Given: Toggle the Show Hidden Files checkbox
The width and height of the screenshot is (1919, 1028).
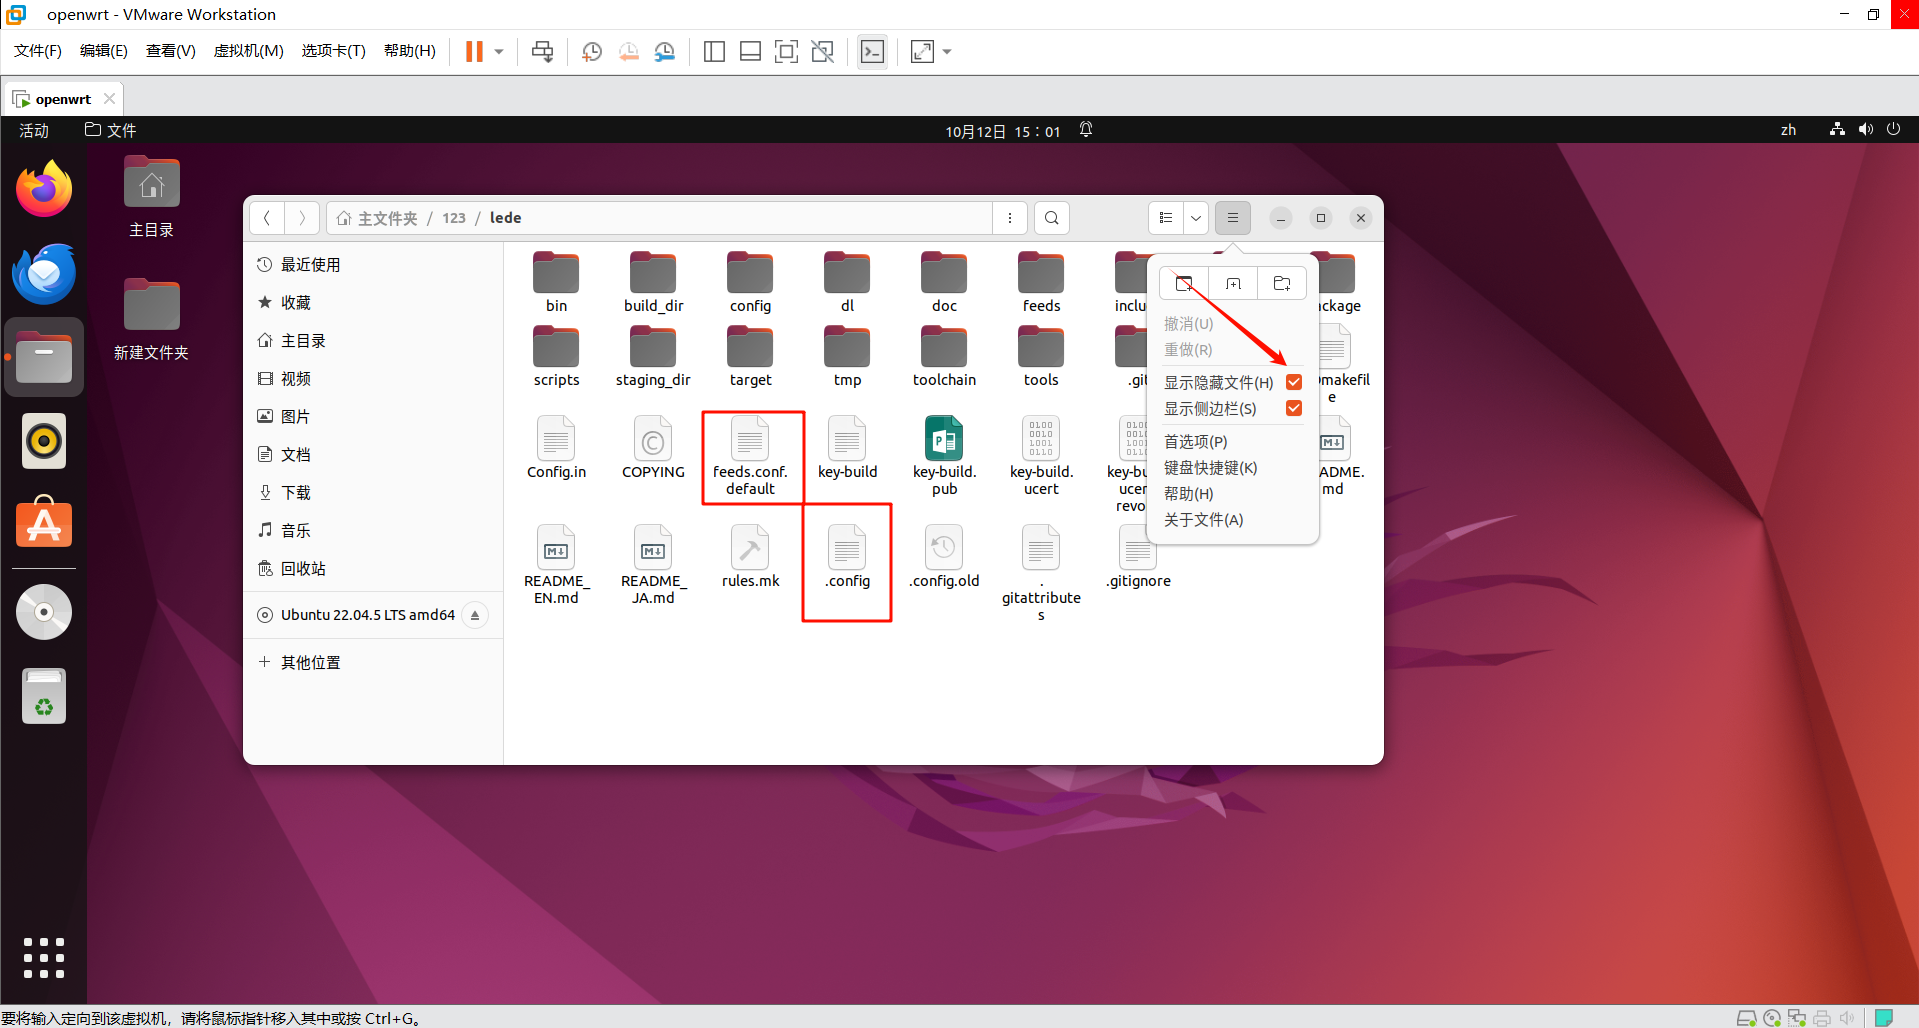Looking at the screenshot, I should coord(1293,382).
